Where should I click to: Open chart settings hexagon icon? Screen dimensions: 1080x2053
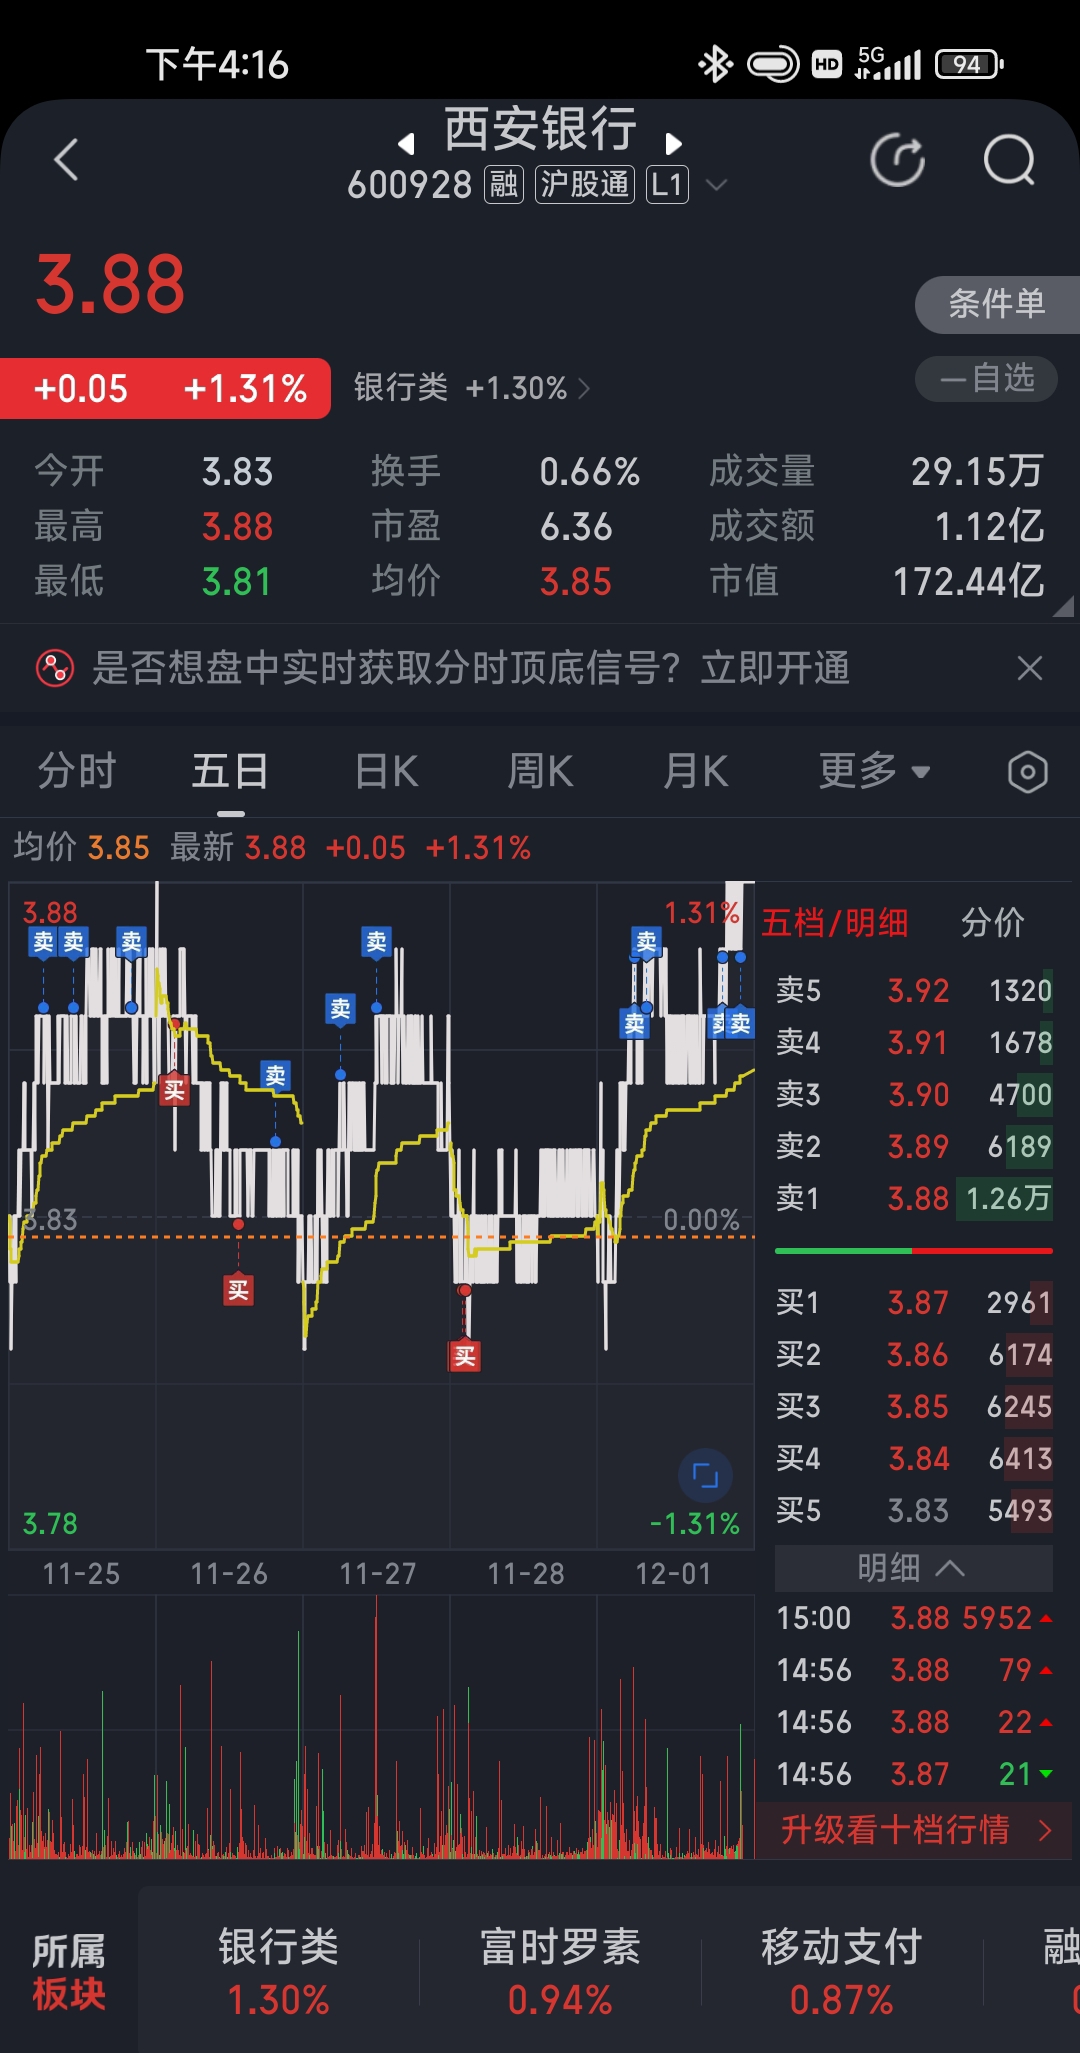point(1027,772)
